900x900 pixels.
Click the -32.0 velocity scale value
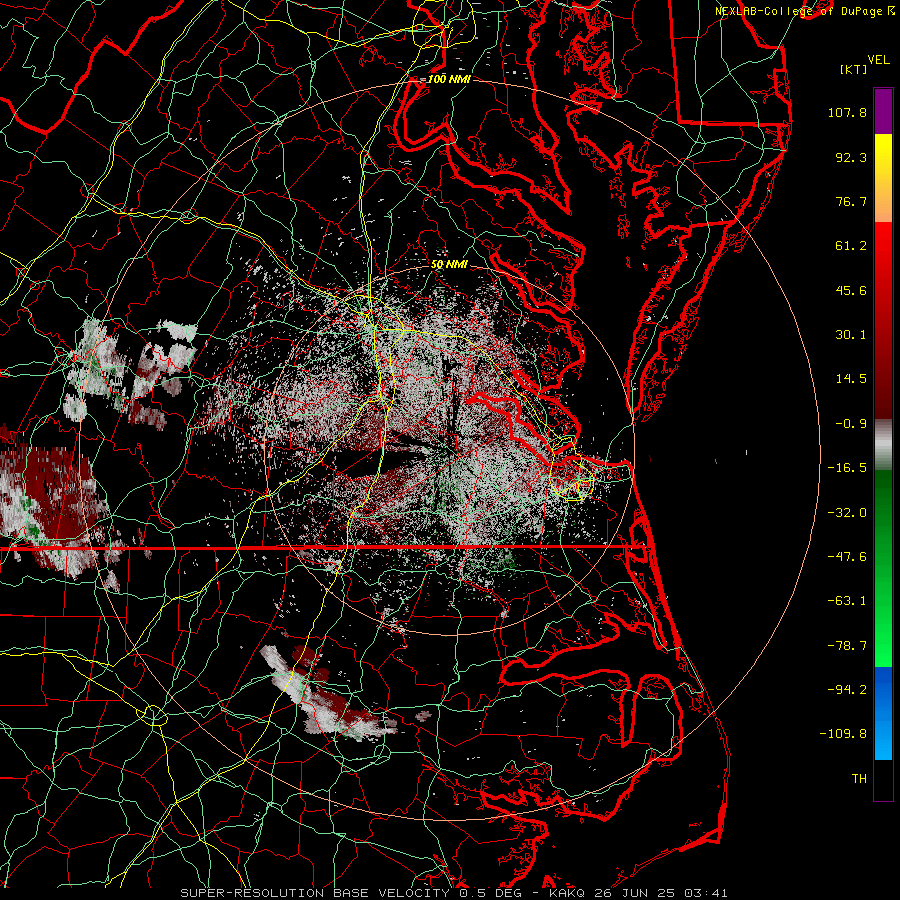tap(847, 513)
